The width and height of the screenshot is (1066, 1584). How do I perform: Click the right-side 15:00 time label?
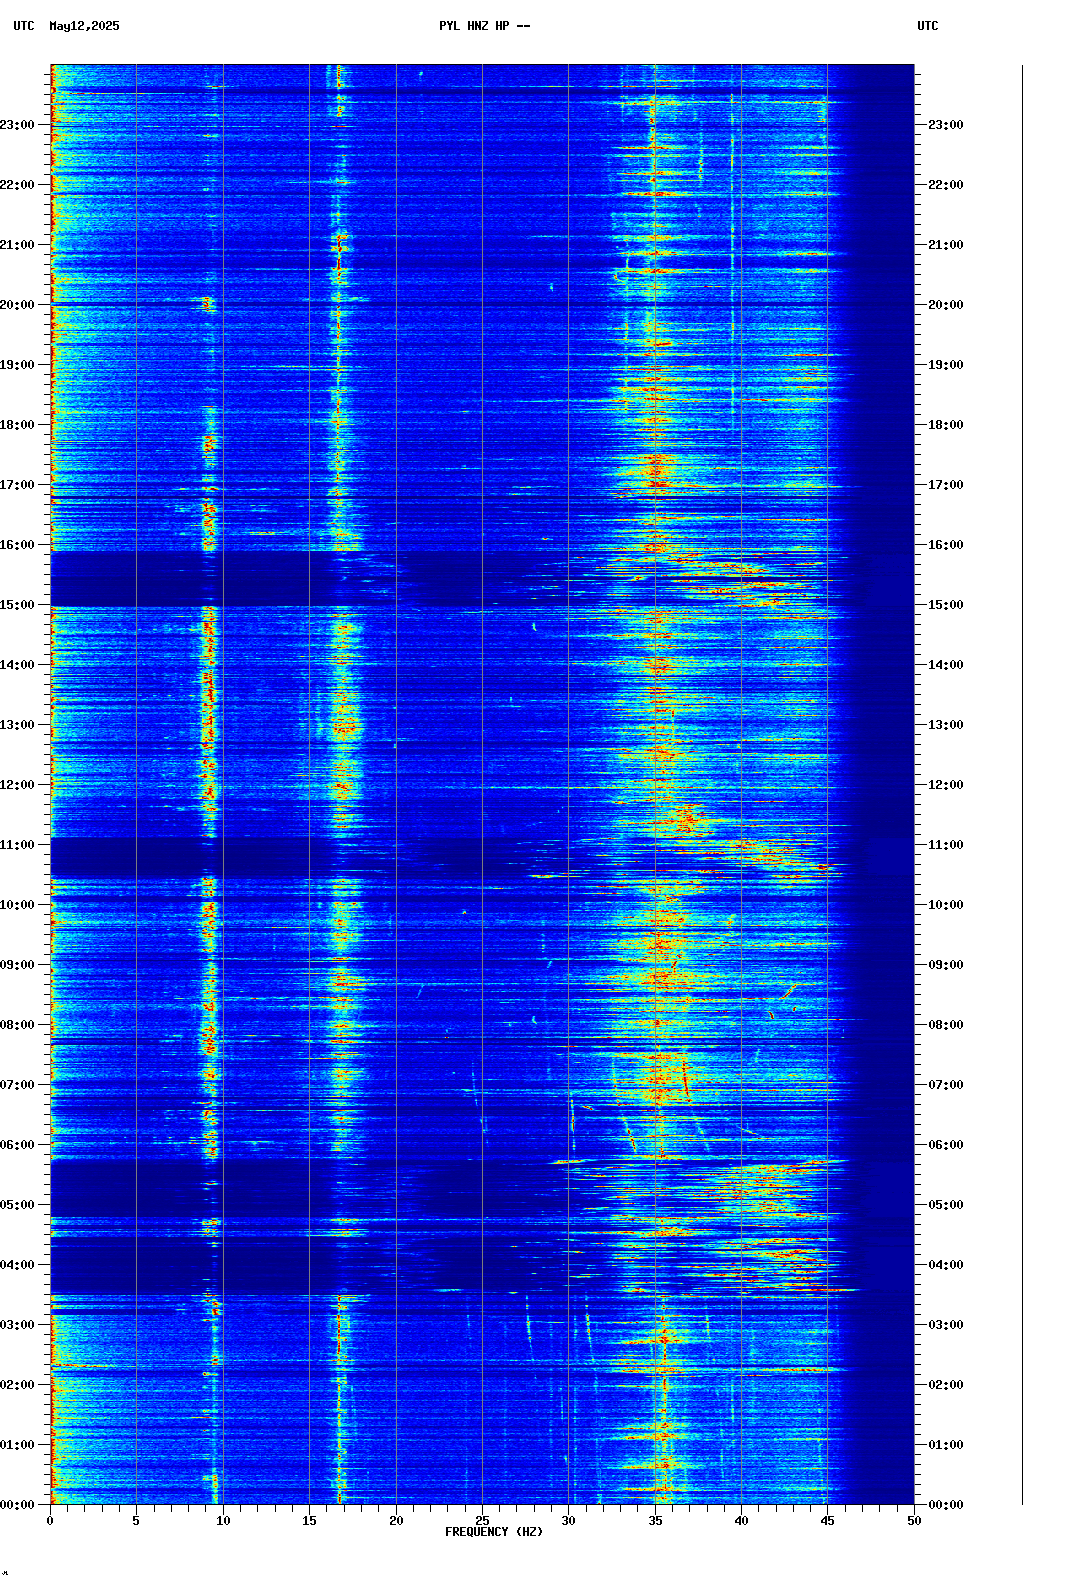pos(946,605)
